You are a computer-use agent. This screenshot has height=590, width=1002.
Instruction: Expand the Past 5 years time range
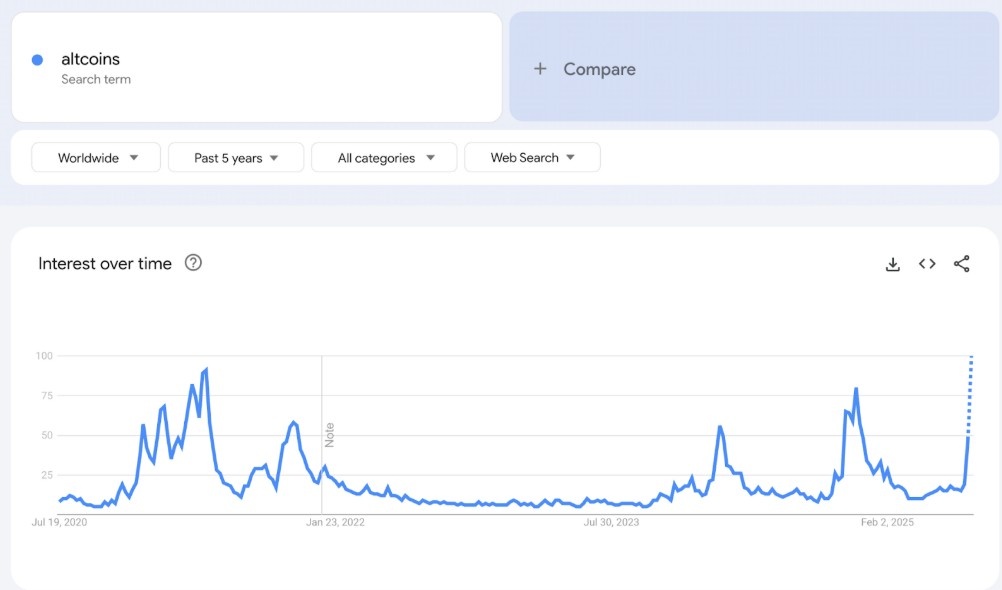click(235, 158)
